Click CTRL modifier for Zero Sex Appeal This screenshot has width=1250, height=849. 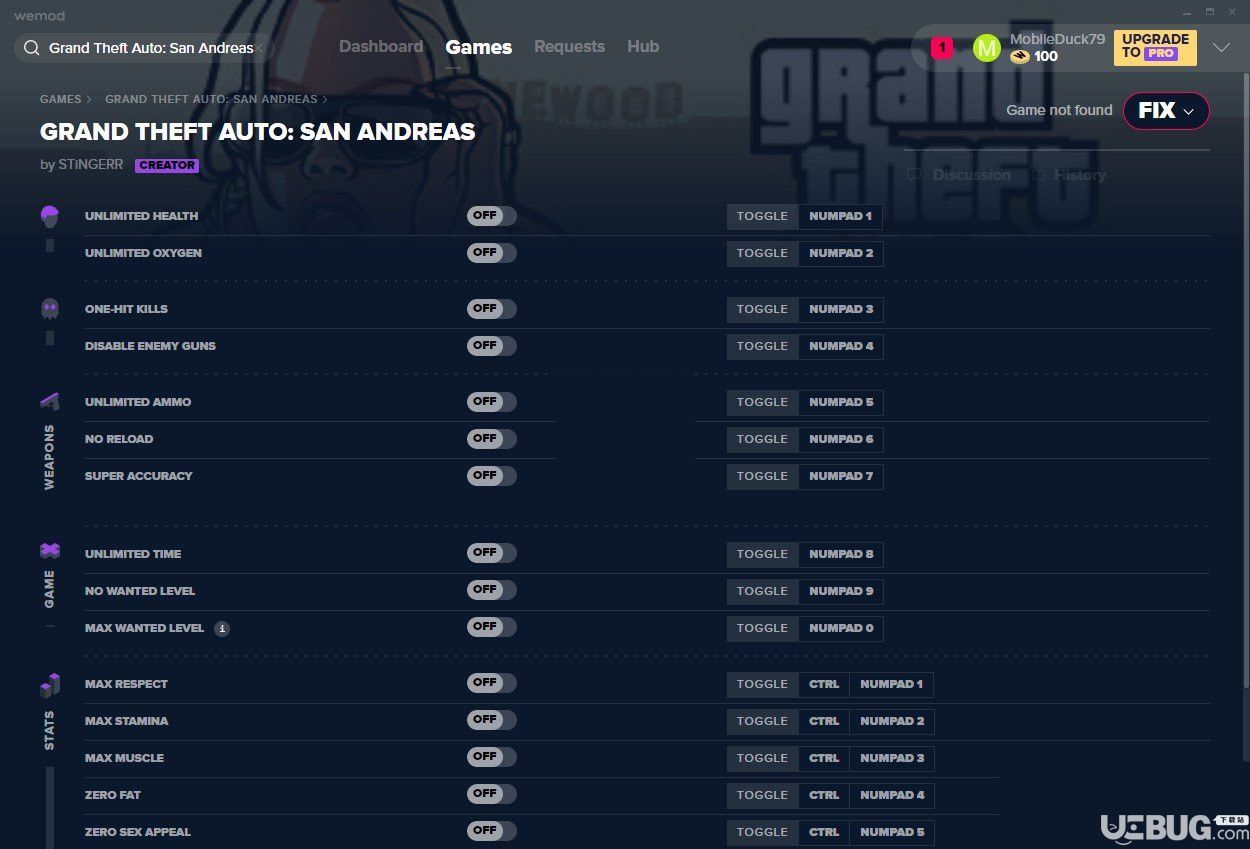[824, 832]
